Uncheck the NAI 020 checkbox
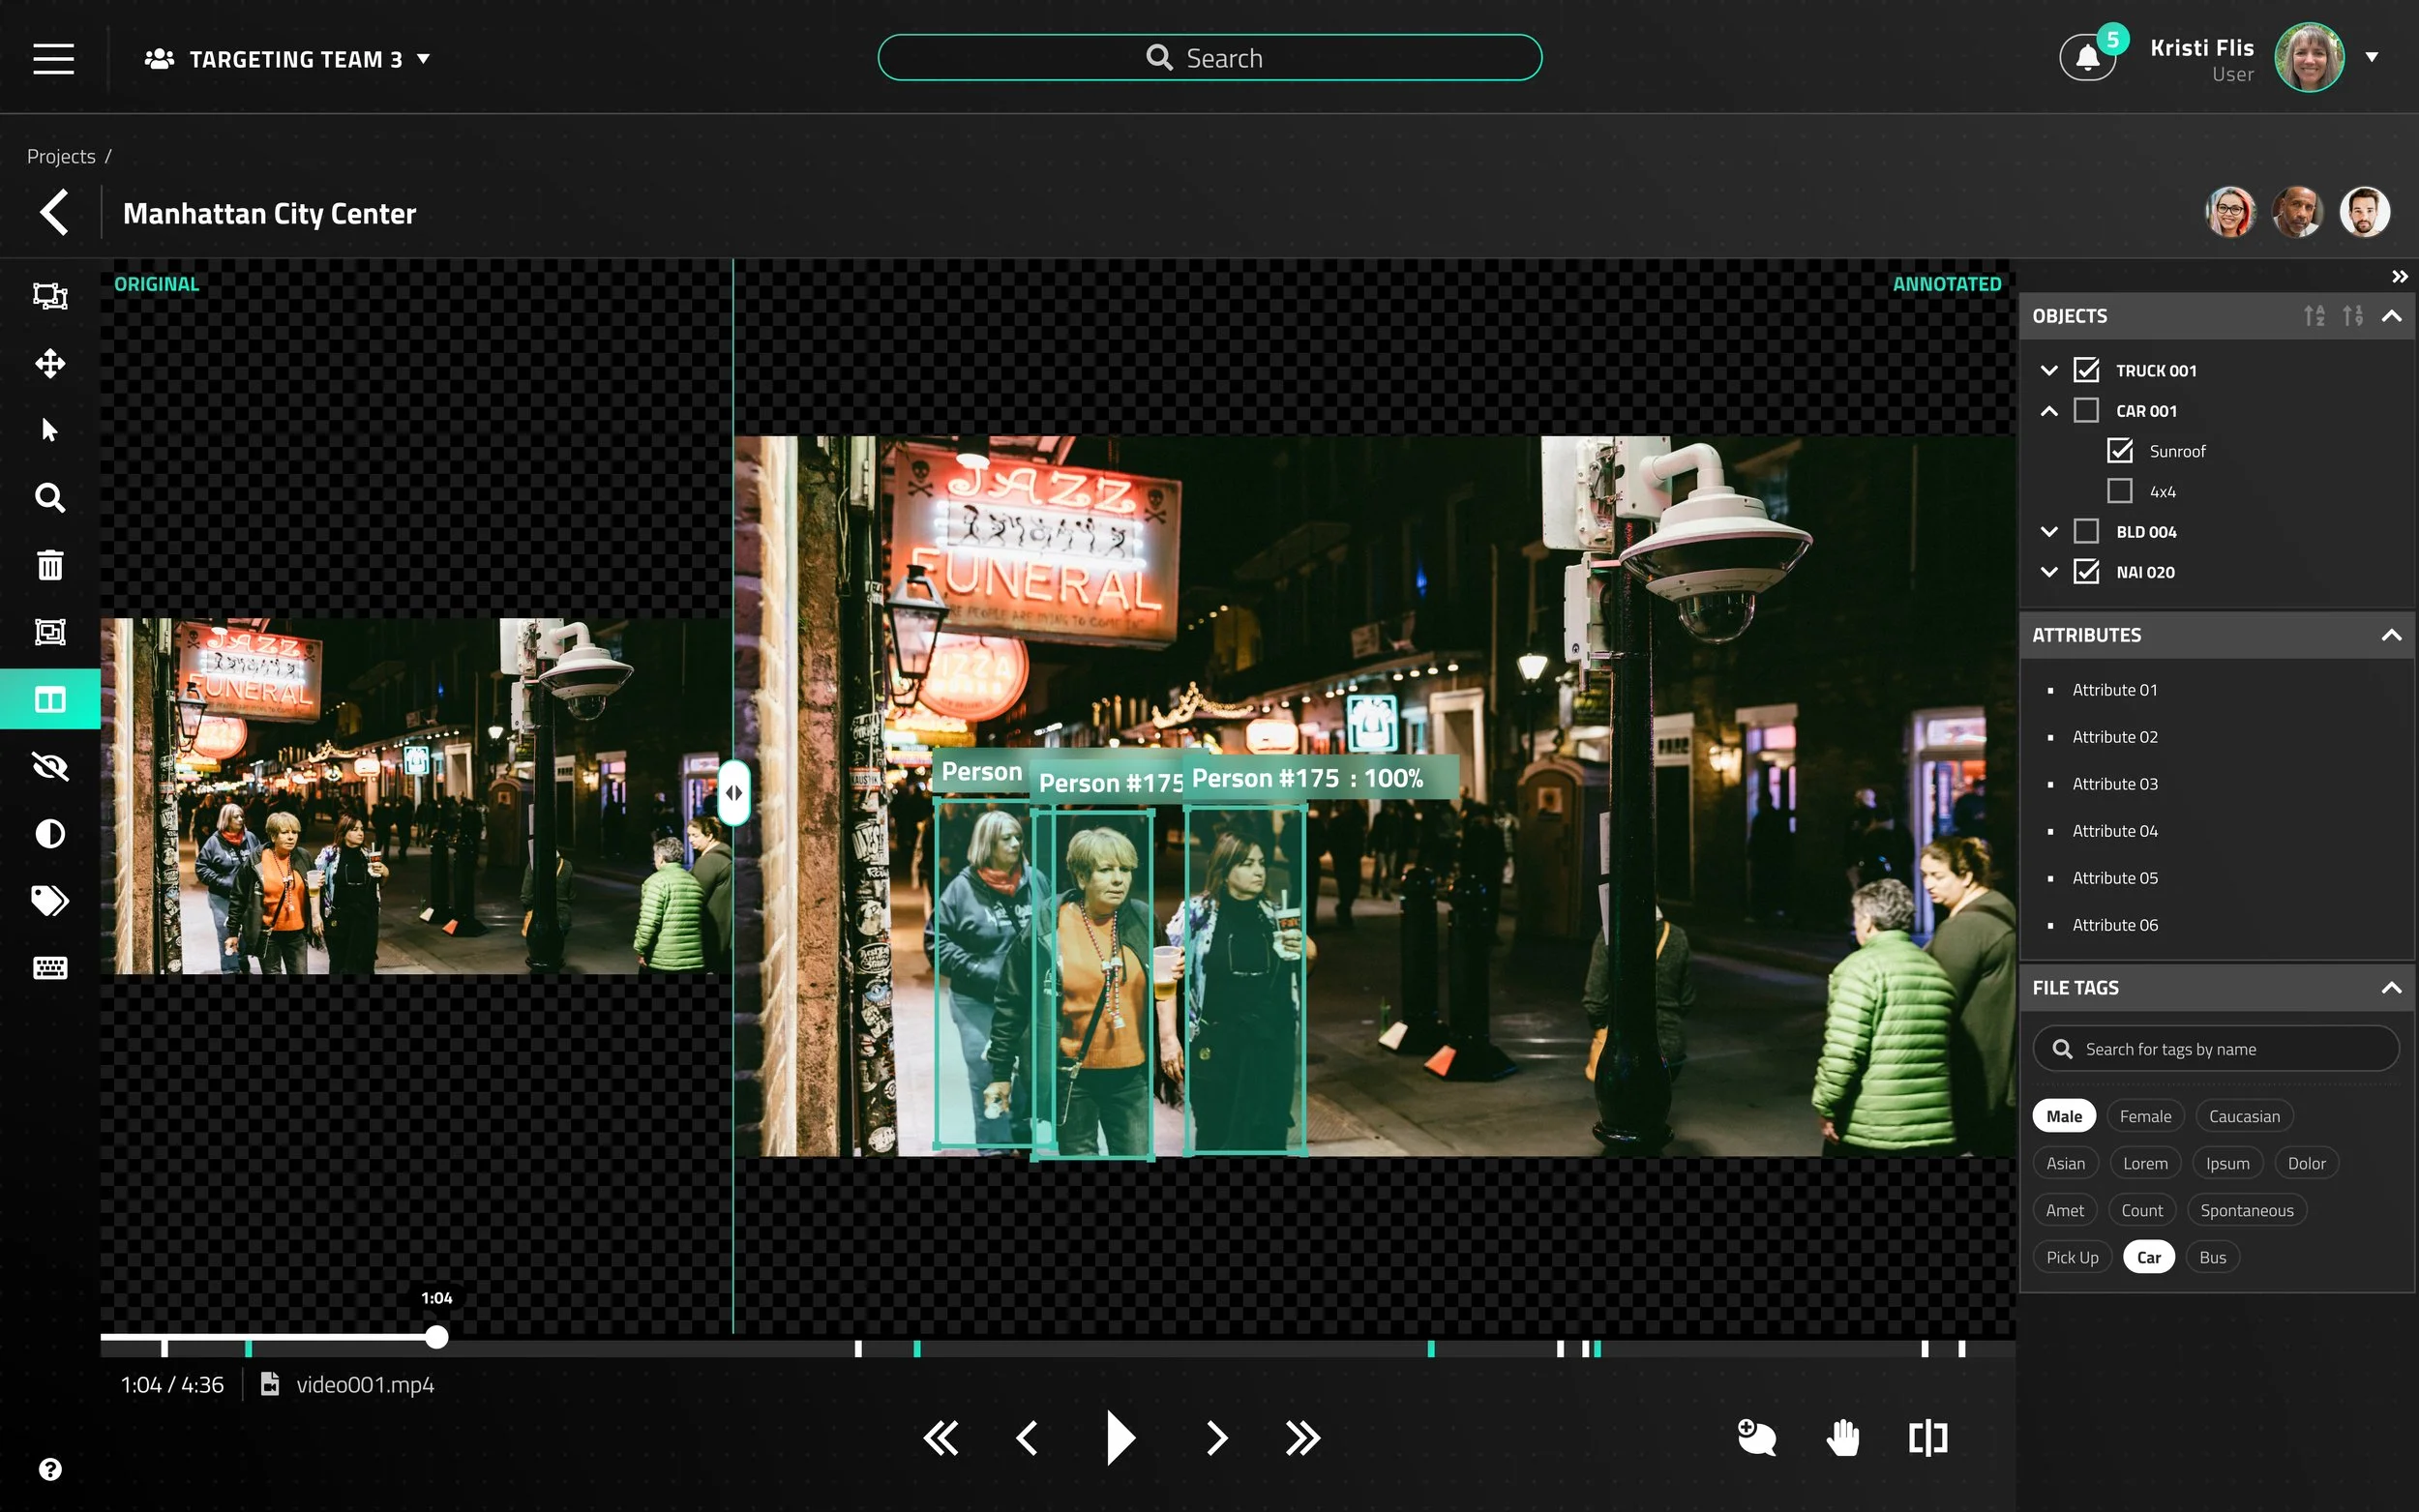 2086,571
